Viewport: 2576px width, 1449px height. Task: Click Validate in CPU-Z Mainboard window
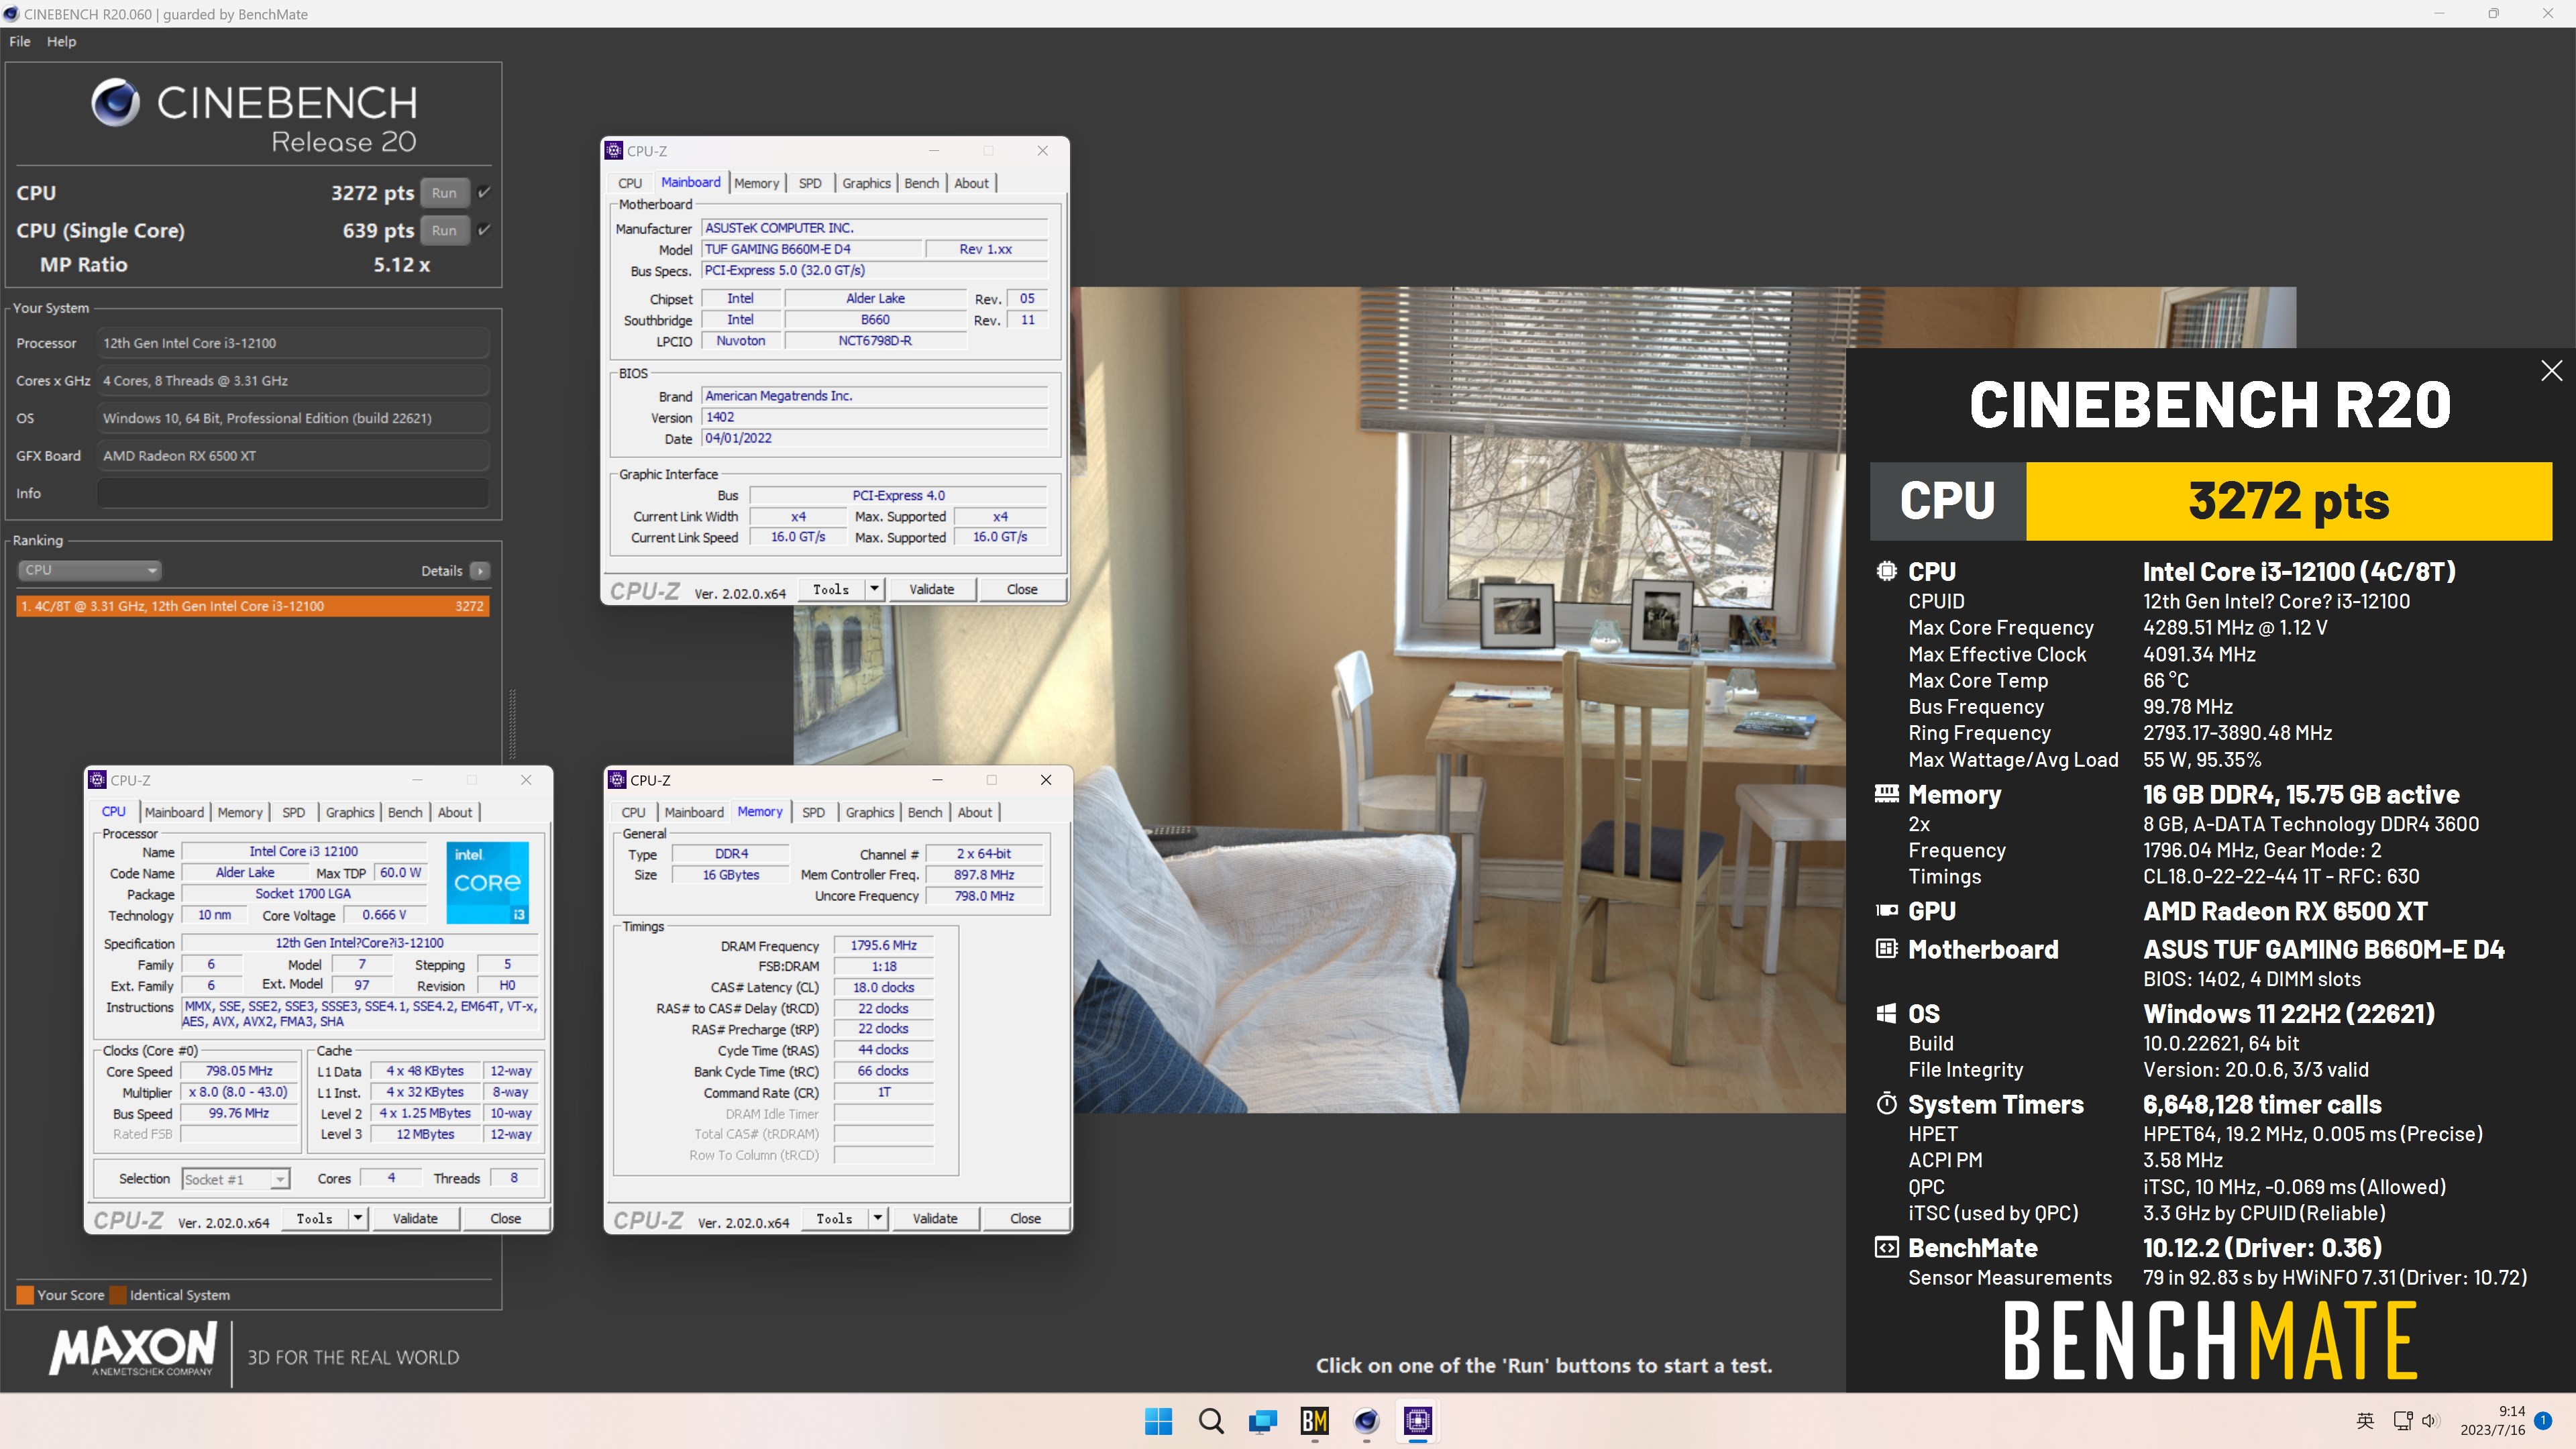(931, 589)
